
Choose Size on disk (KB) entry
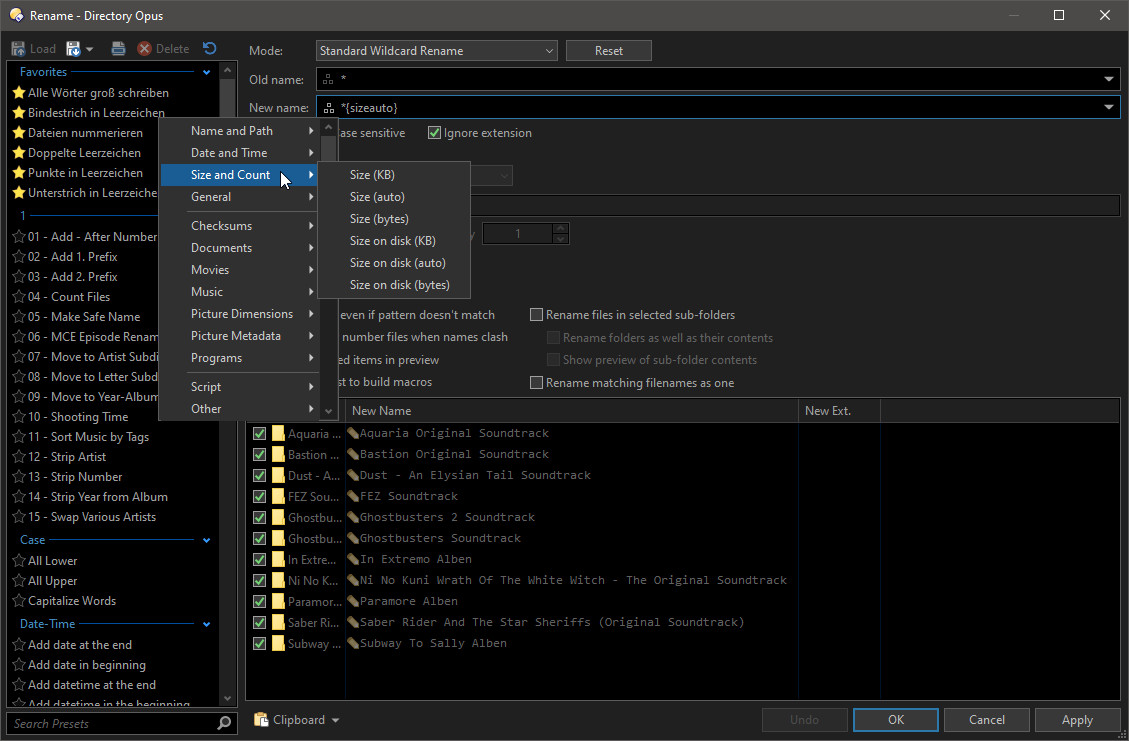(x=394, y=241)
